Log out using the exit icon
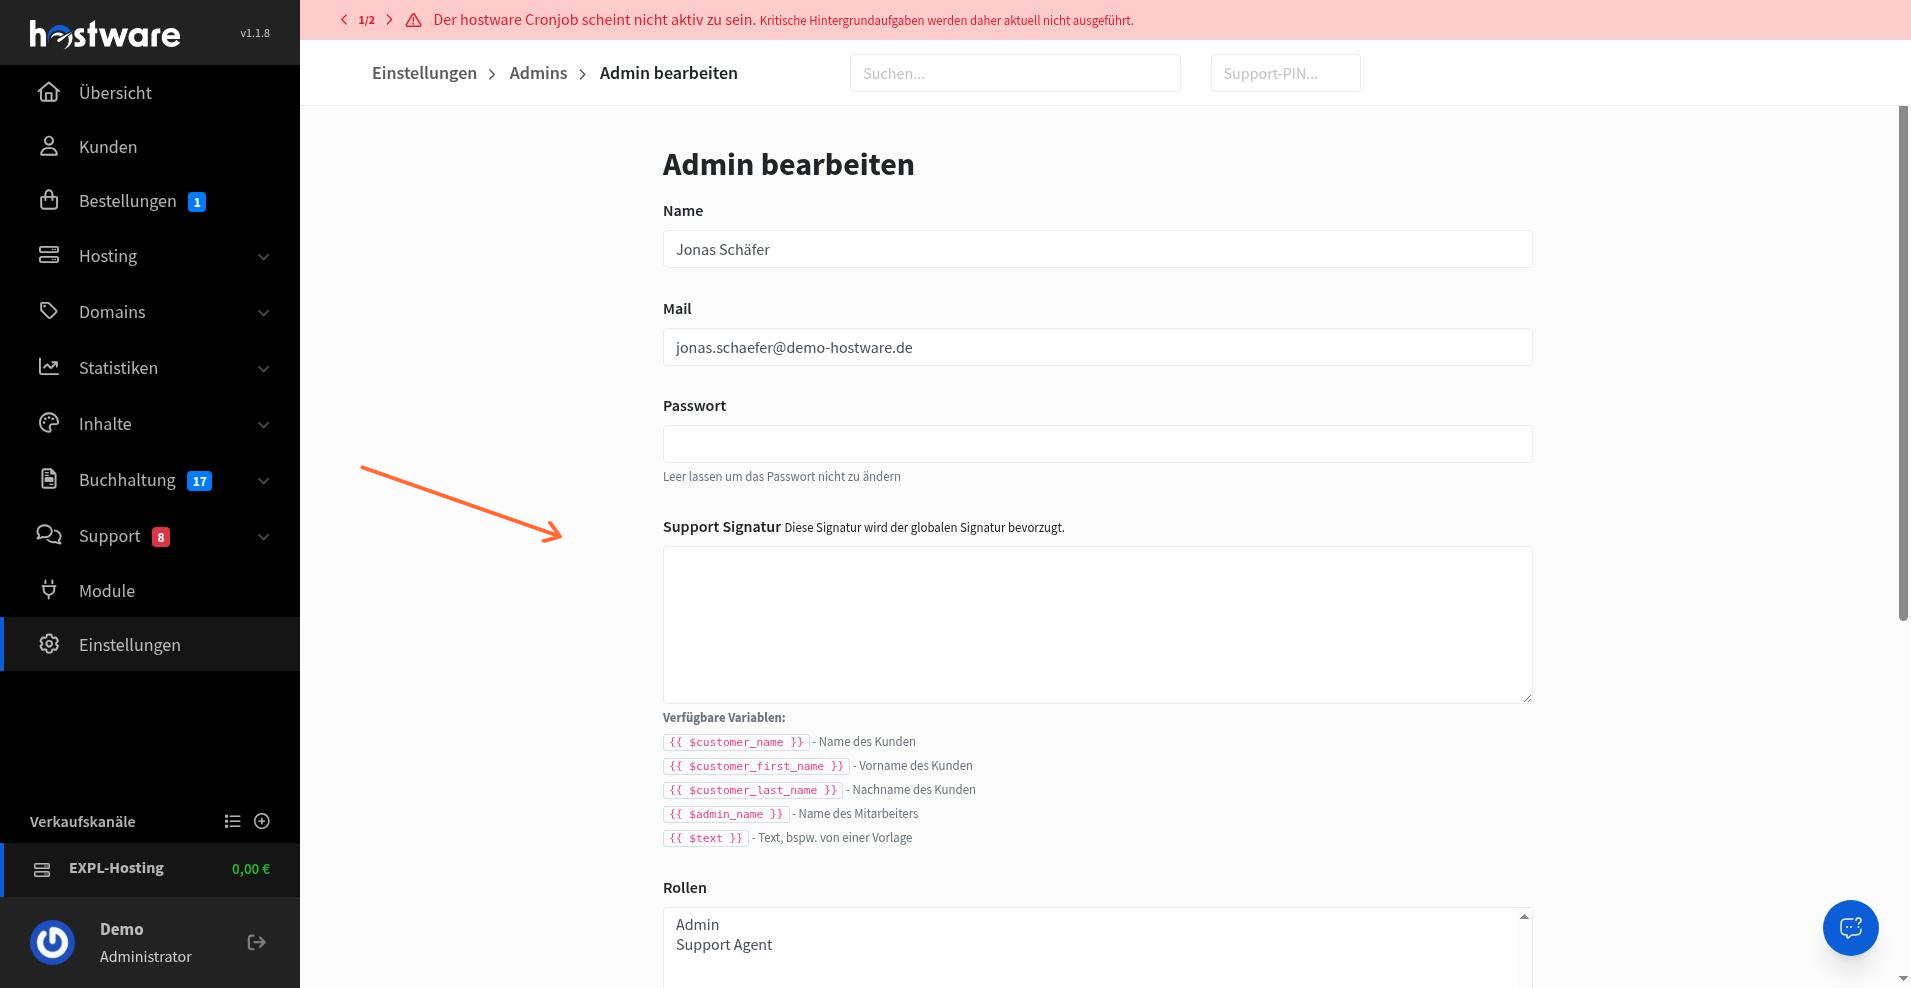The width and height of the screenshot is (1911, 988). 257,942
